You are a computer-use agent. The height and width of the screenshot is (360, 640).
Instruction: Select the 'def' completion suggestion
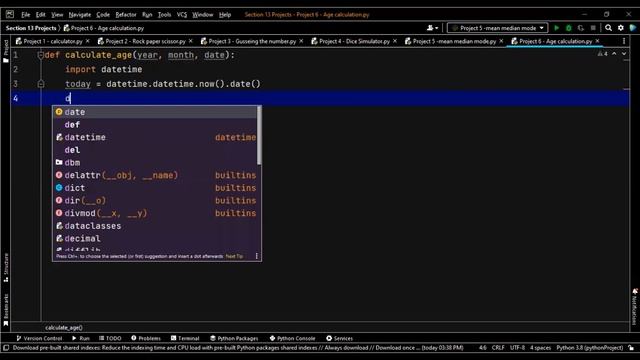[x=155, y=124]
